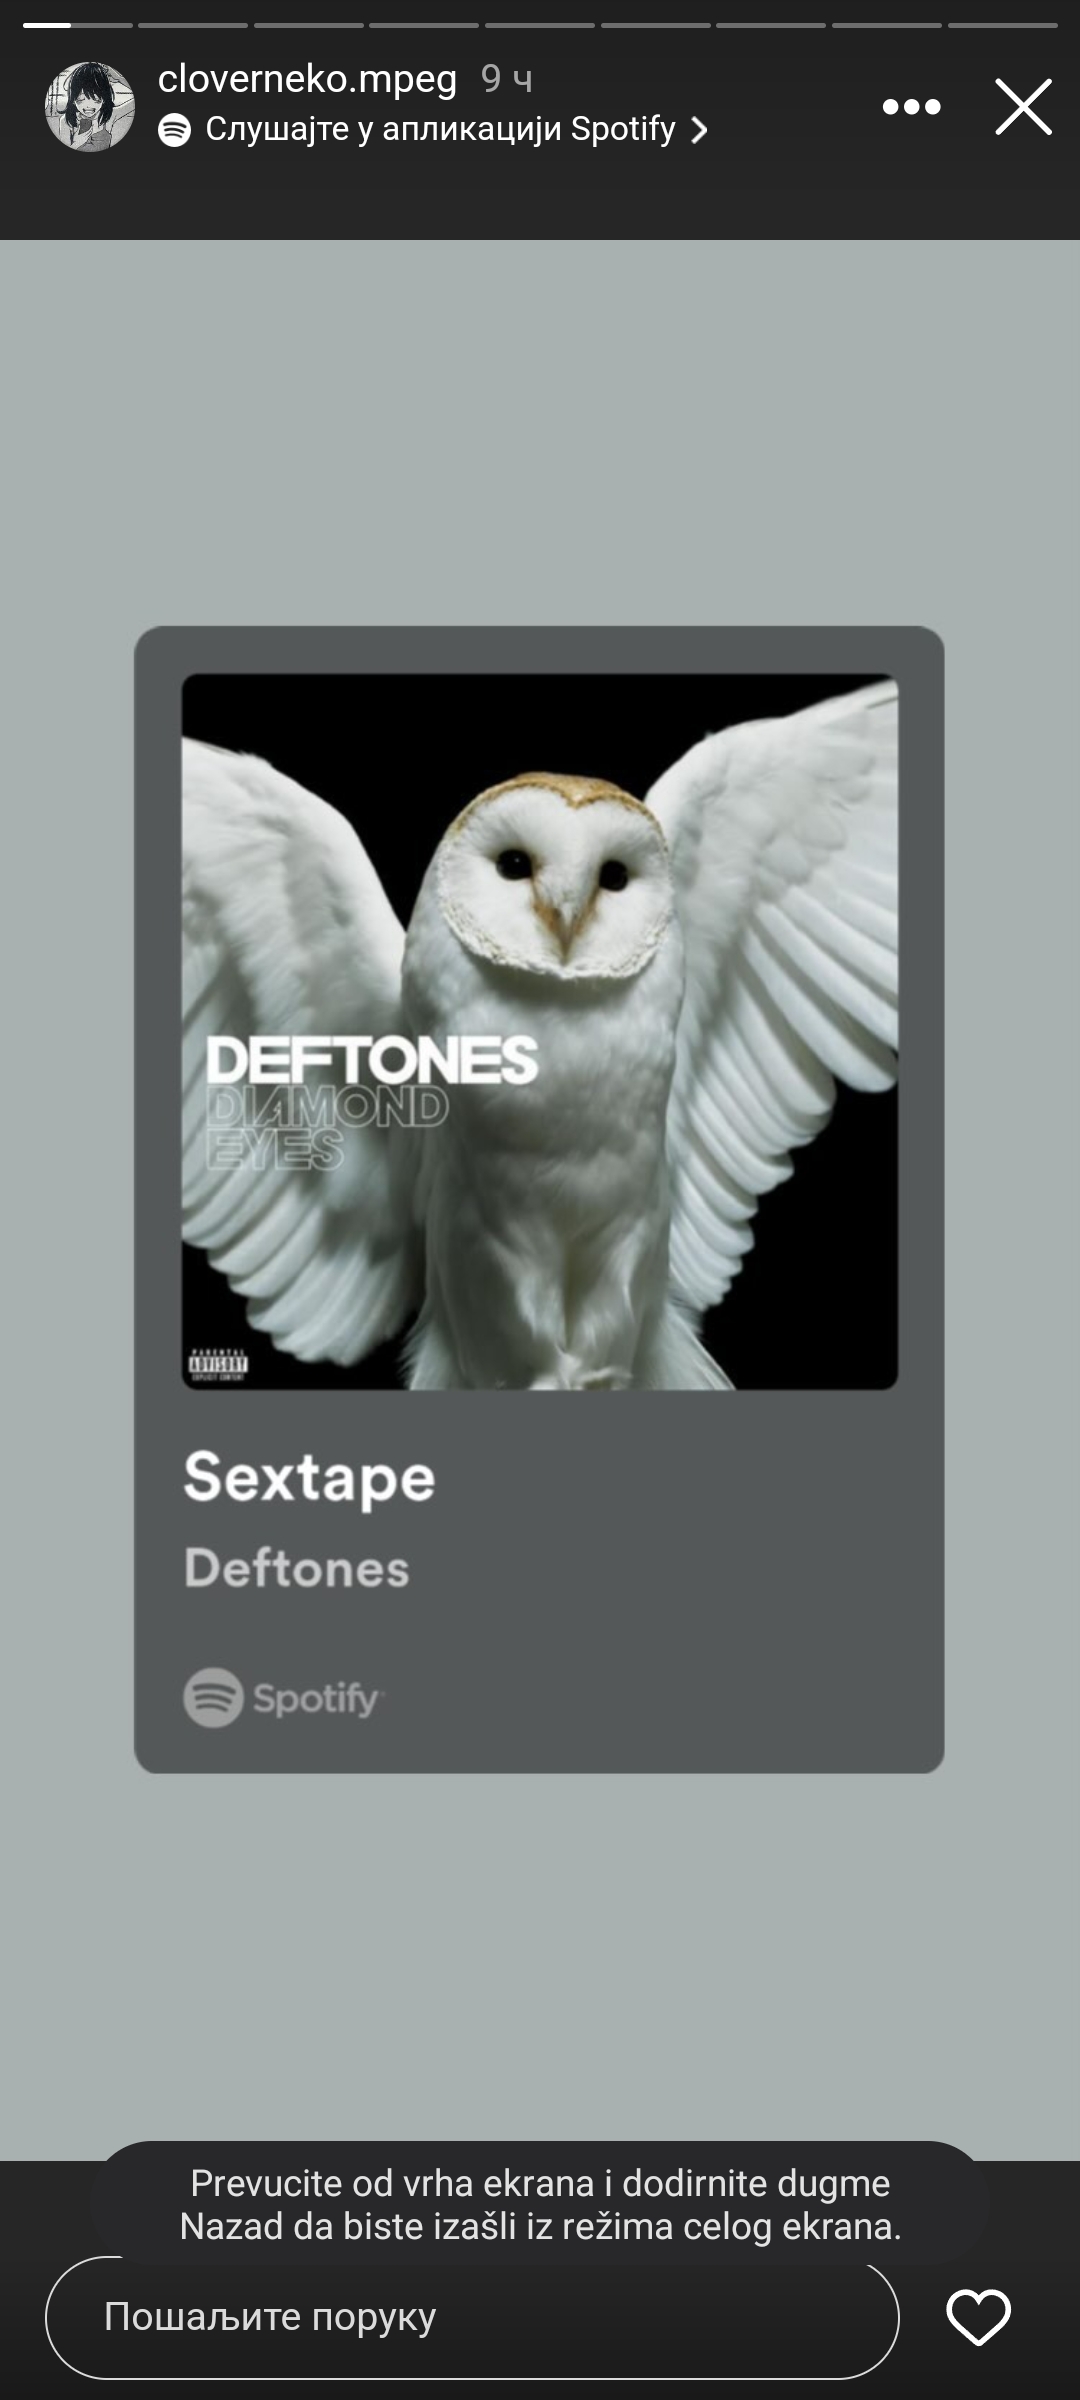Tap the Parental Advisory label on cover

(218, 1364)
